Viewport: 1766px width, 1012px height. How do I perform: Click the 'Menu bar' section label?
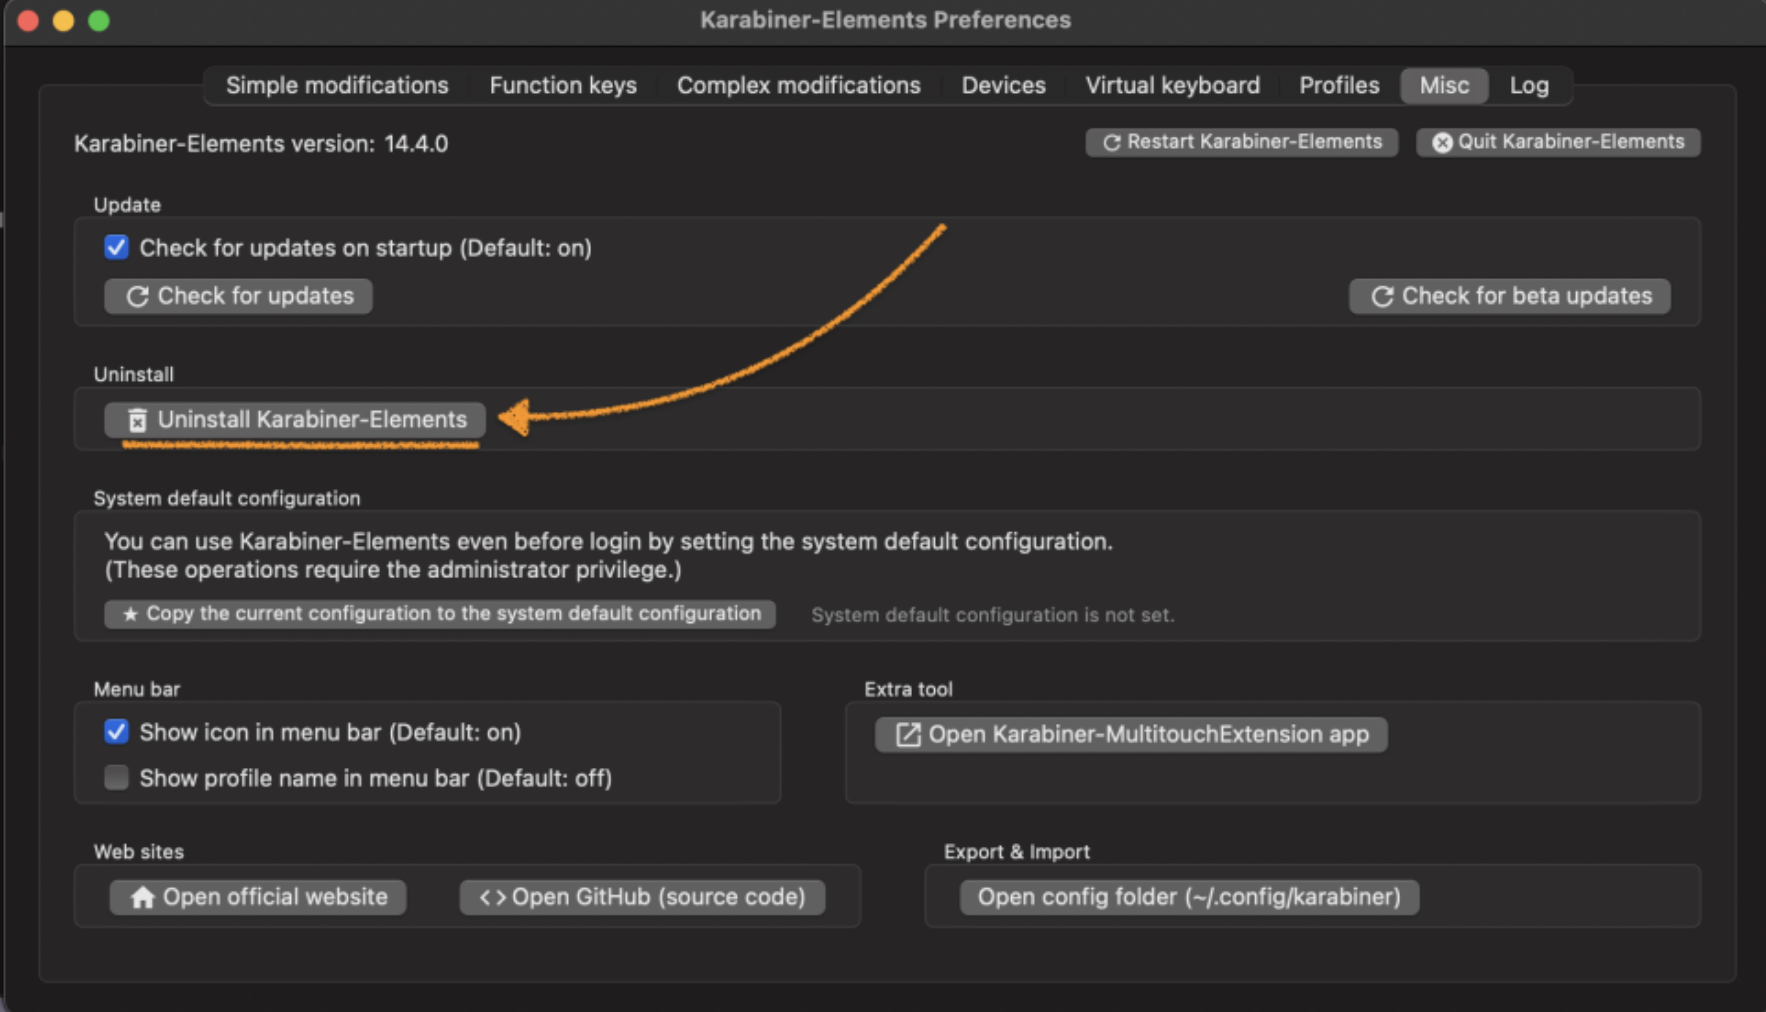[x=137, y=689]
